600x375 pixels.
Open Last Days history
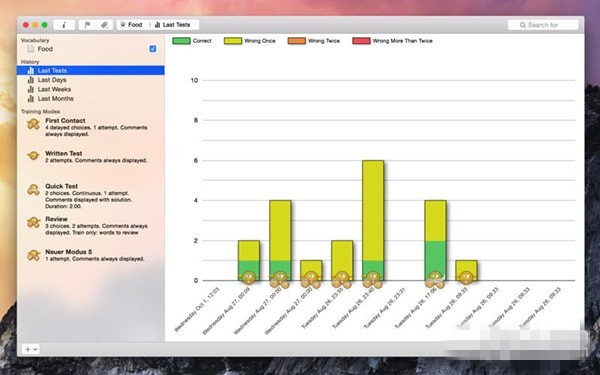[91, 80]
